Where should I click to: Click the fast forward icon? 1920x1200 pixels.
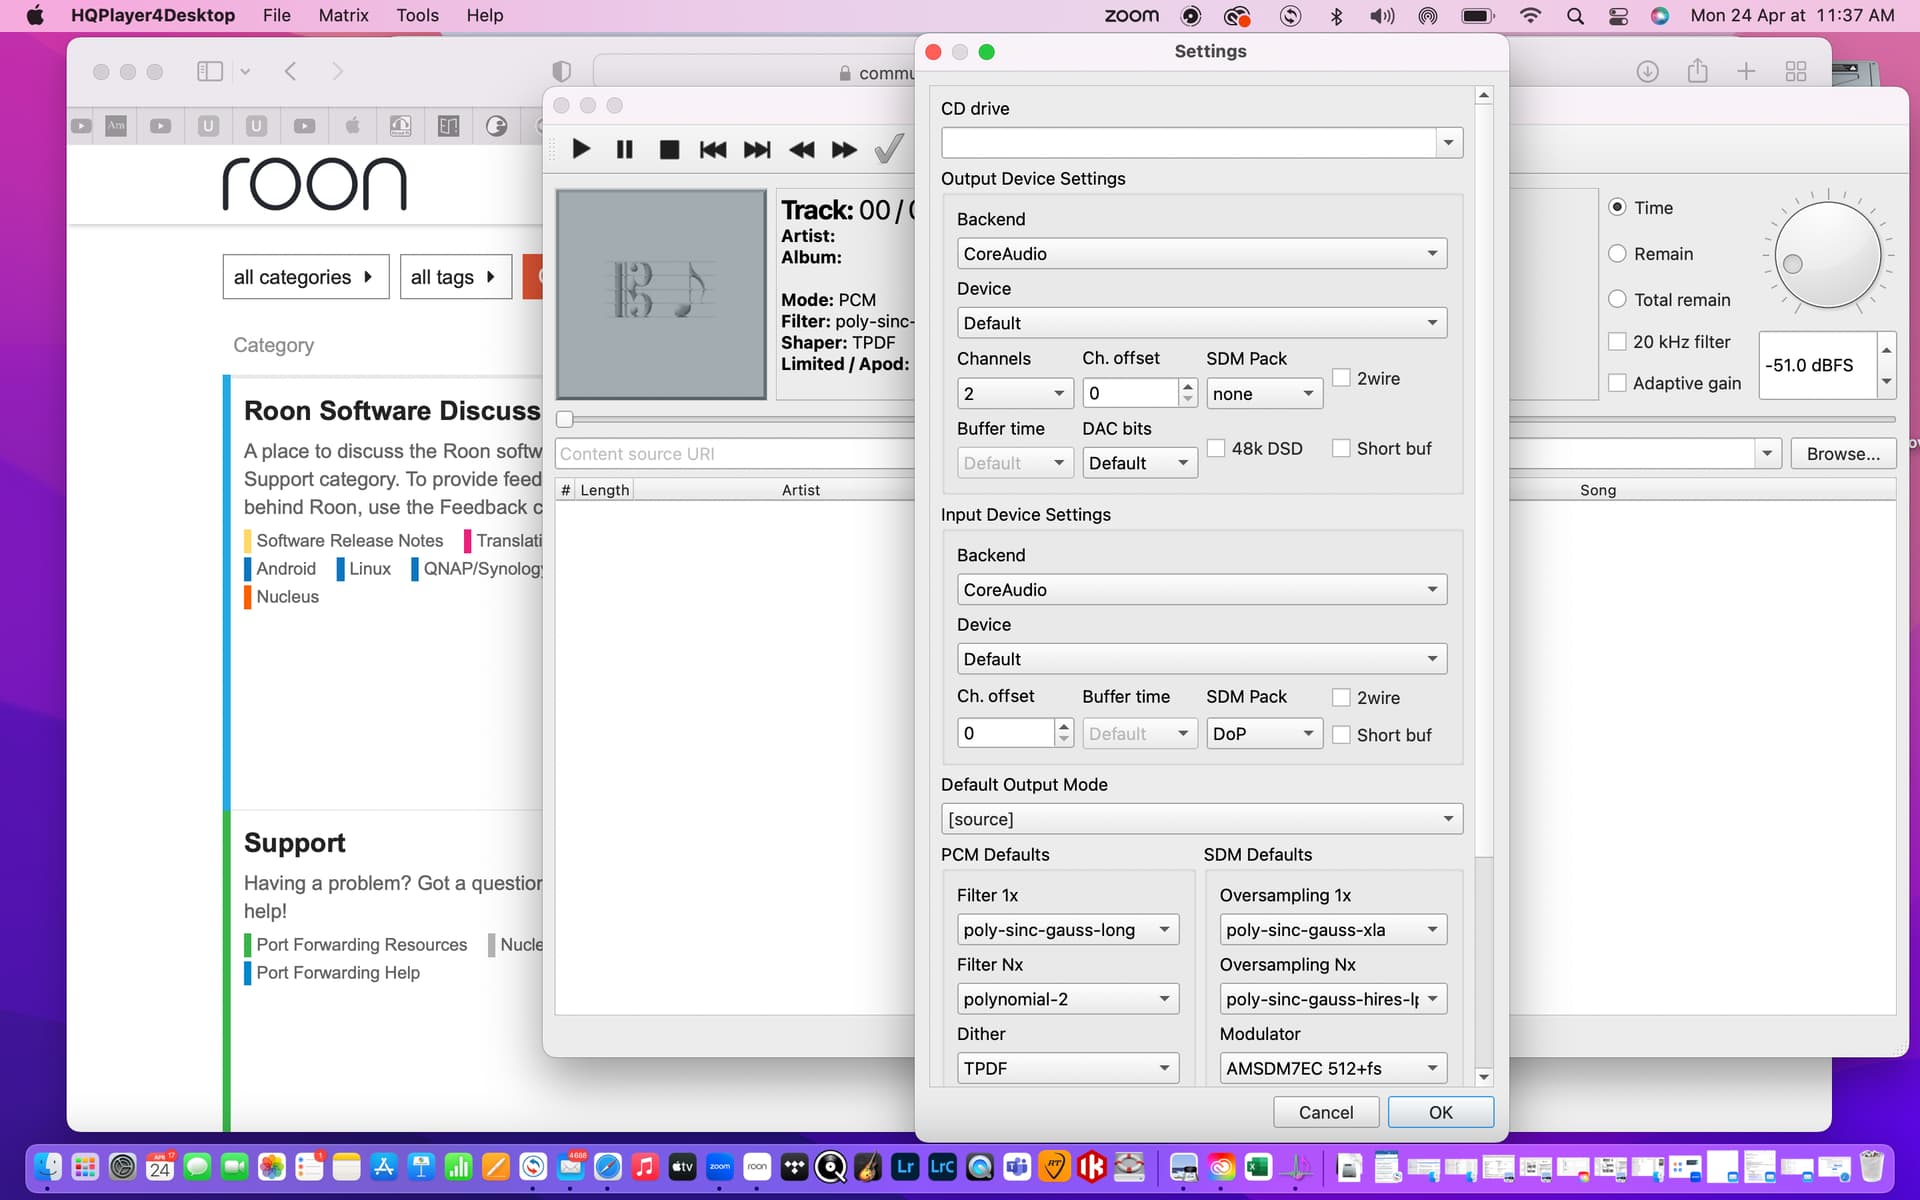[x=844, y=150]
